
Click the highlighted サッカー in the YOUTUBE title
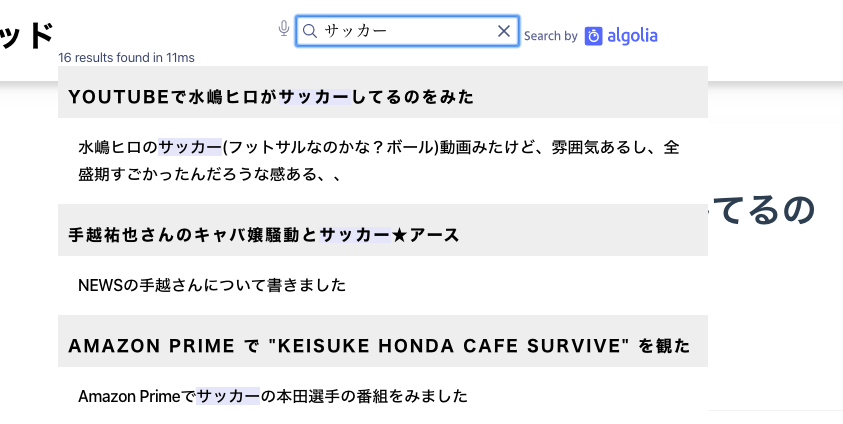tap(315, 97)
